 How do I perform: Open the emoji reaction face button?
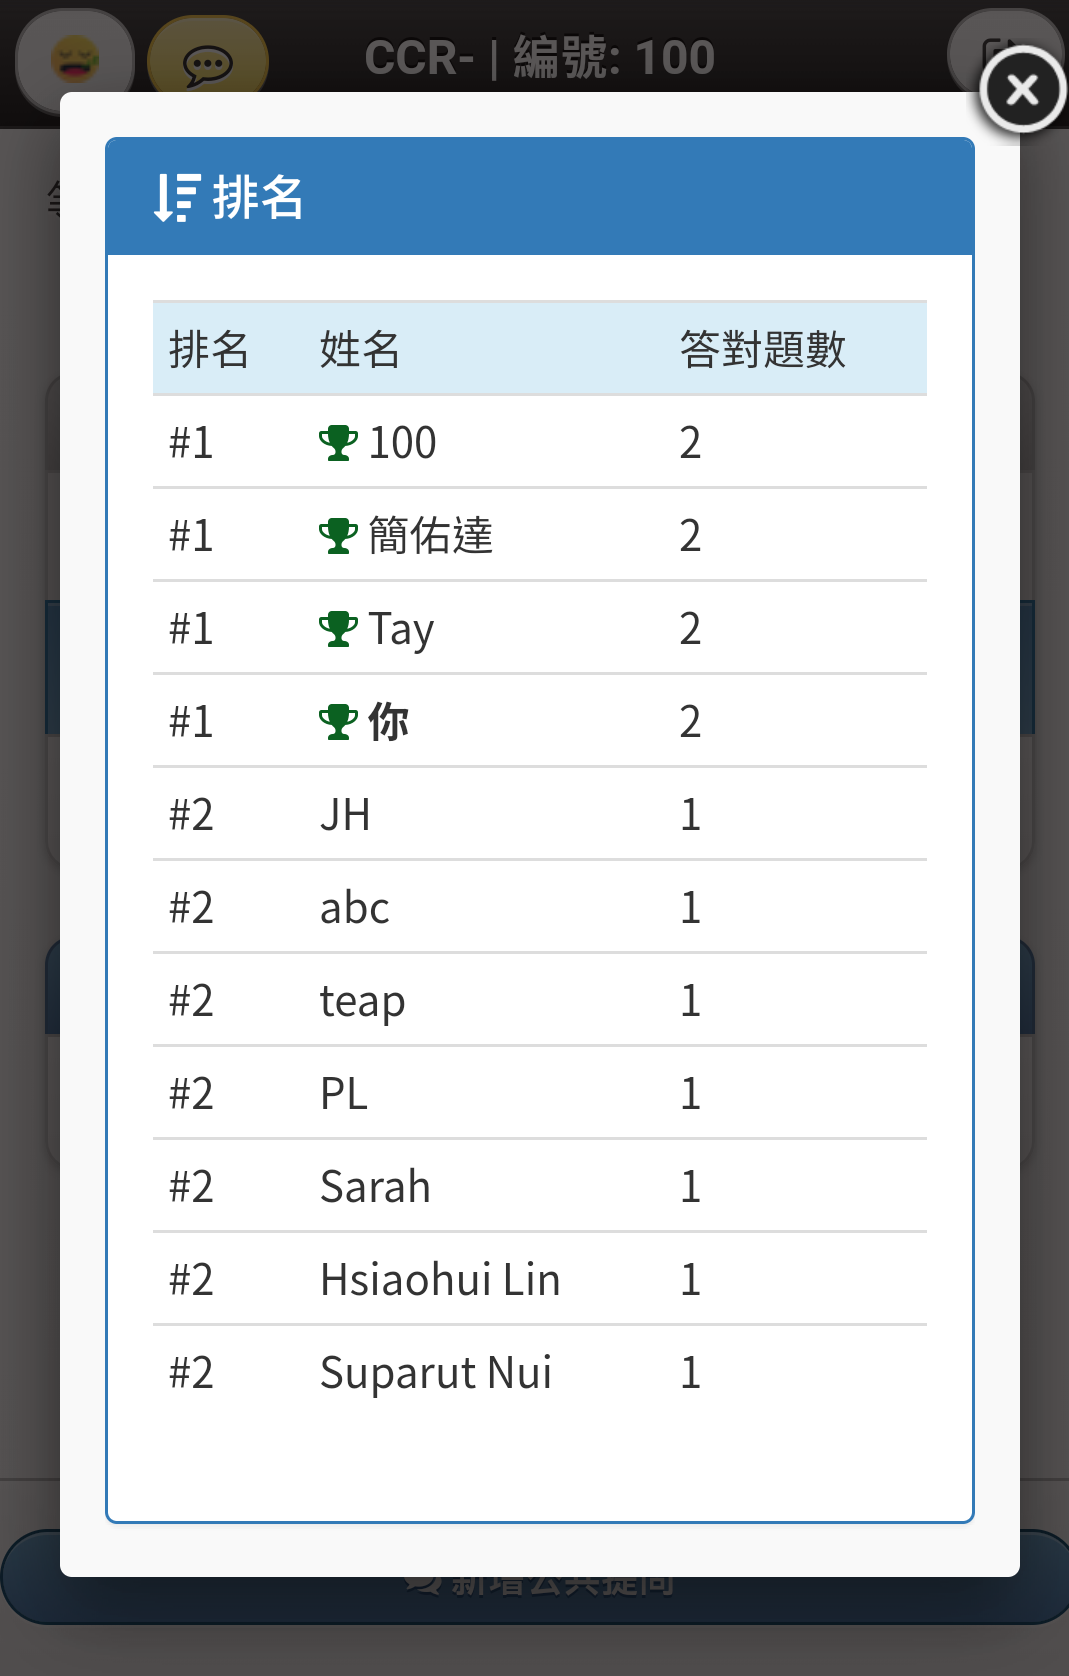point(75,61)
